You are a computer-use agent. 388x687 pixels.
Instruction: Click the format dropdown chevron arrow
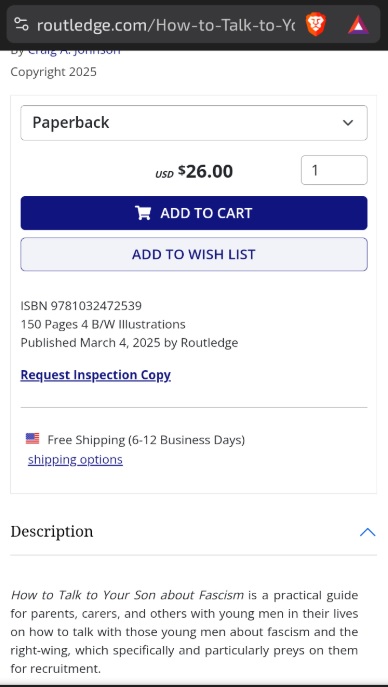point(348,123)
